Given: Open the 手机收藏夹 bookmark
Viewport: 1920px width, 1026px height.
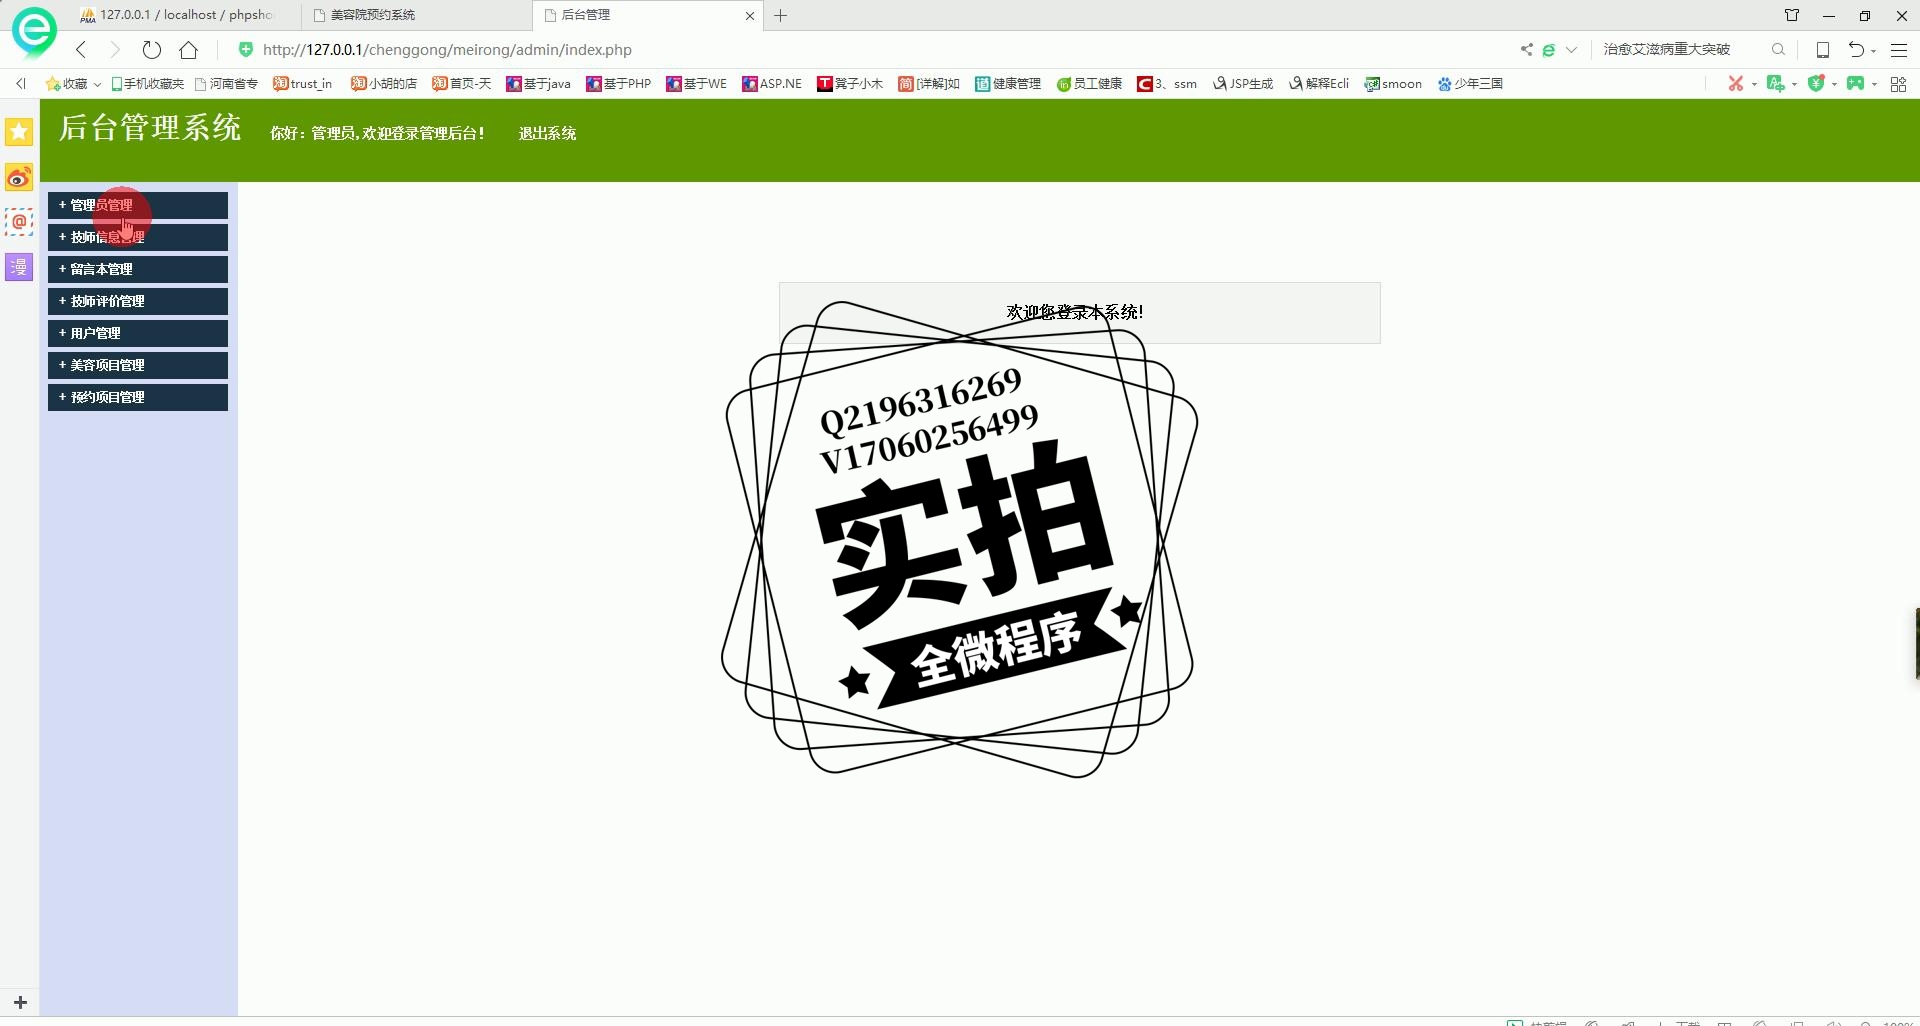Looking at the screenshot, I should pyautogui.click(x=147, y=84).
